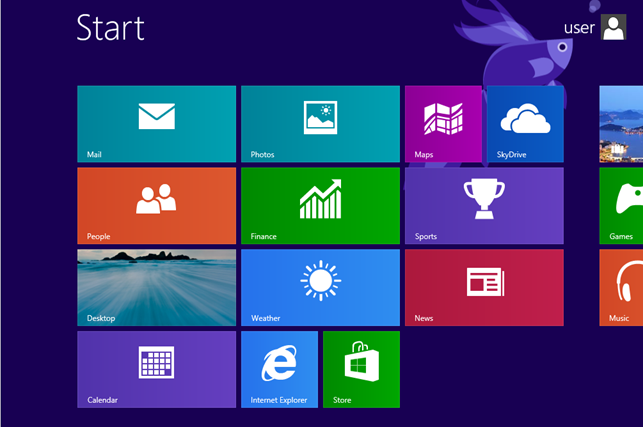Open the News tile
The height and width of the screenshot is (427, 643).
click(x=484, y=288)
